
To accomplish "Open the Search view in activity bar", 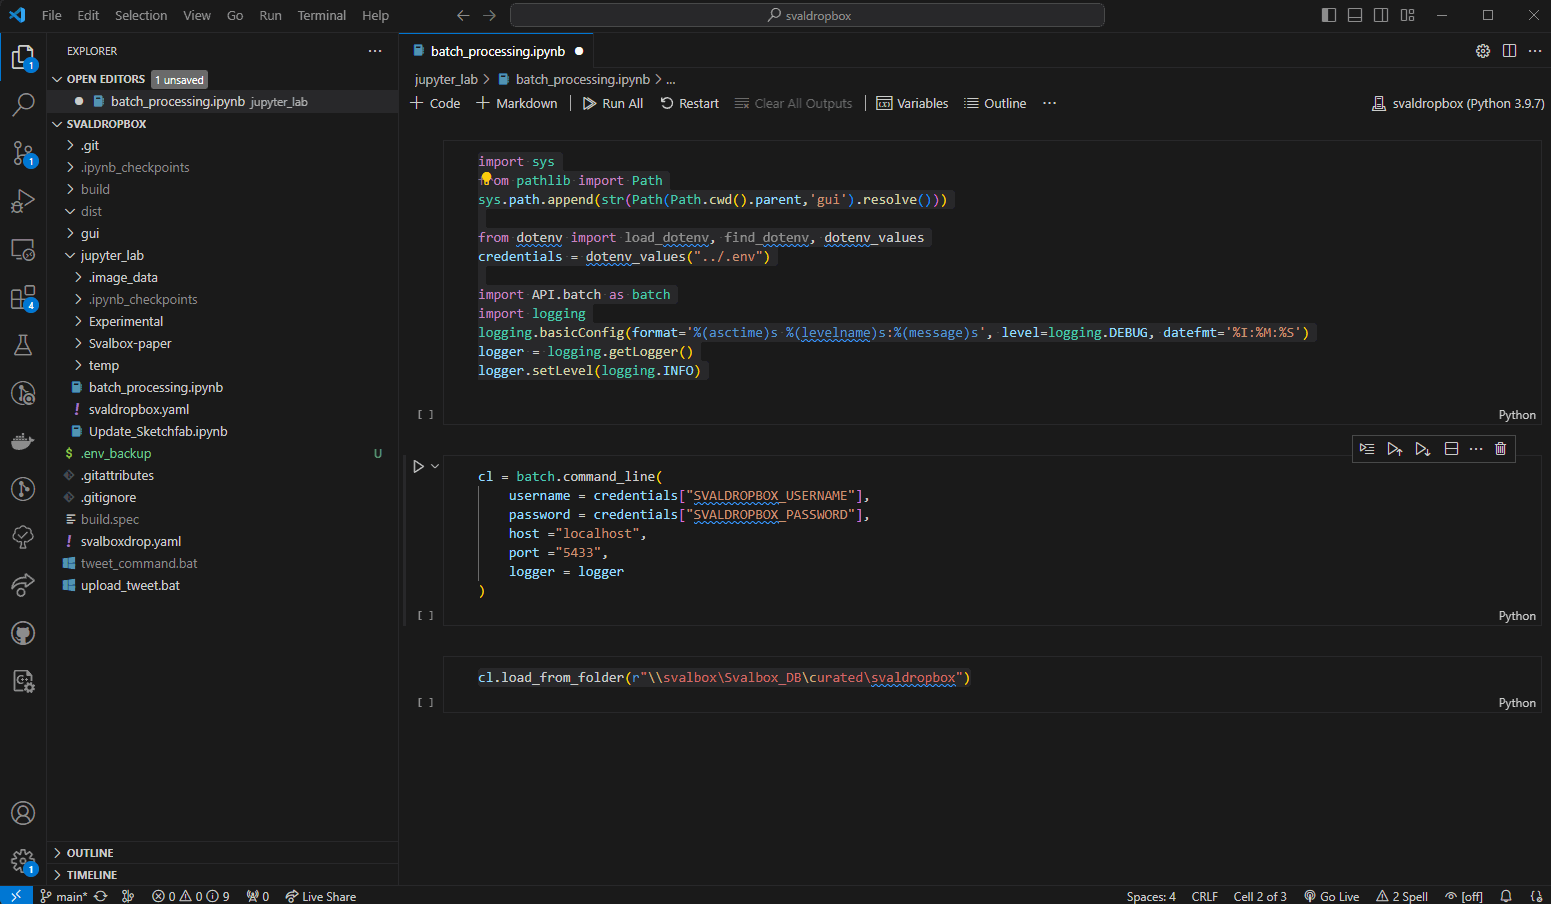I will click(x=22, y=104).
